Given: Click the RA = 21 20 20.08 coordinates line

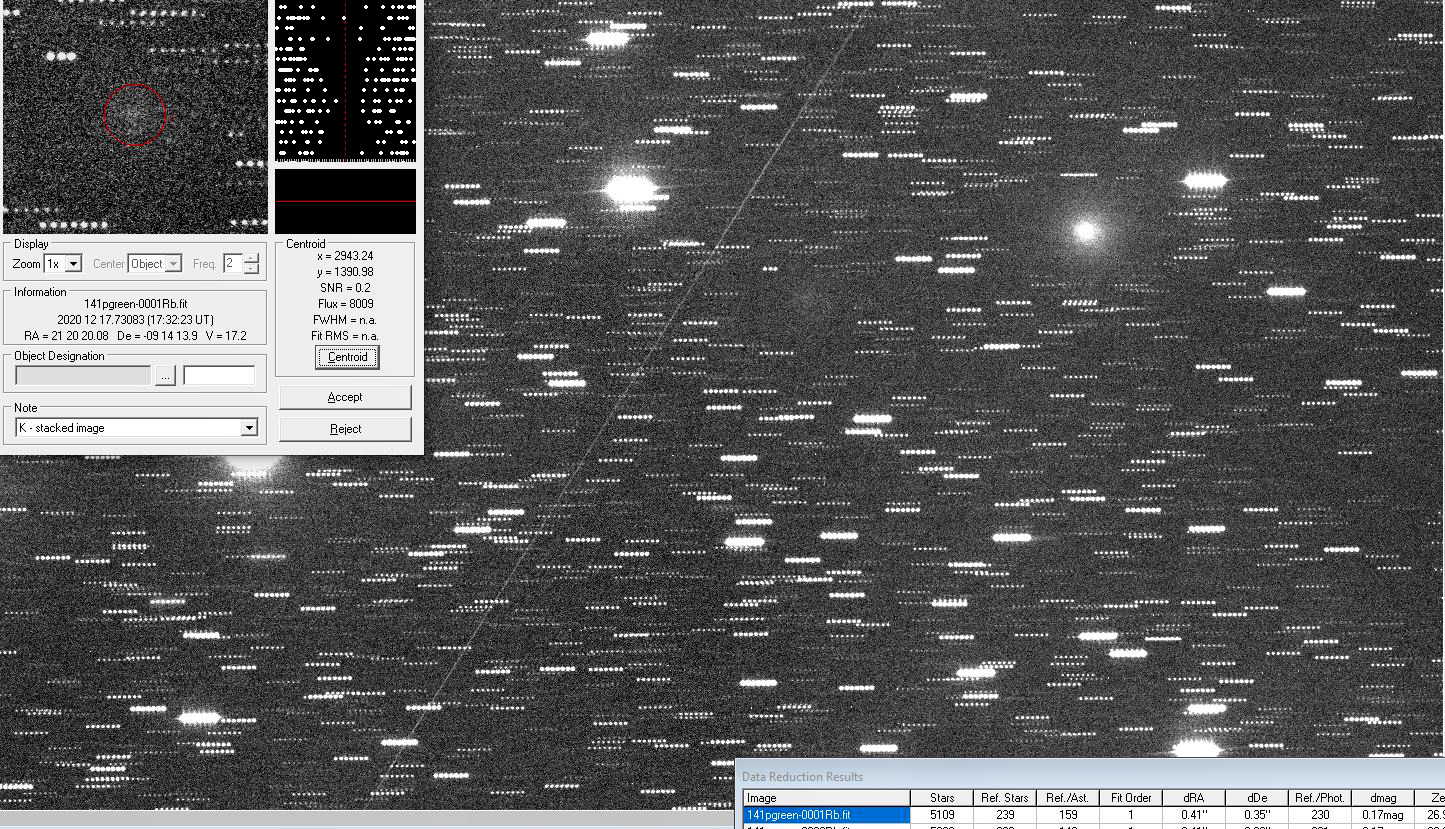Looking at the screenshot, I should tap(135, 336).
